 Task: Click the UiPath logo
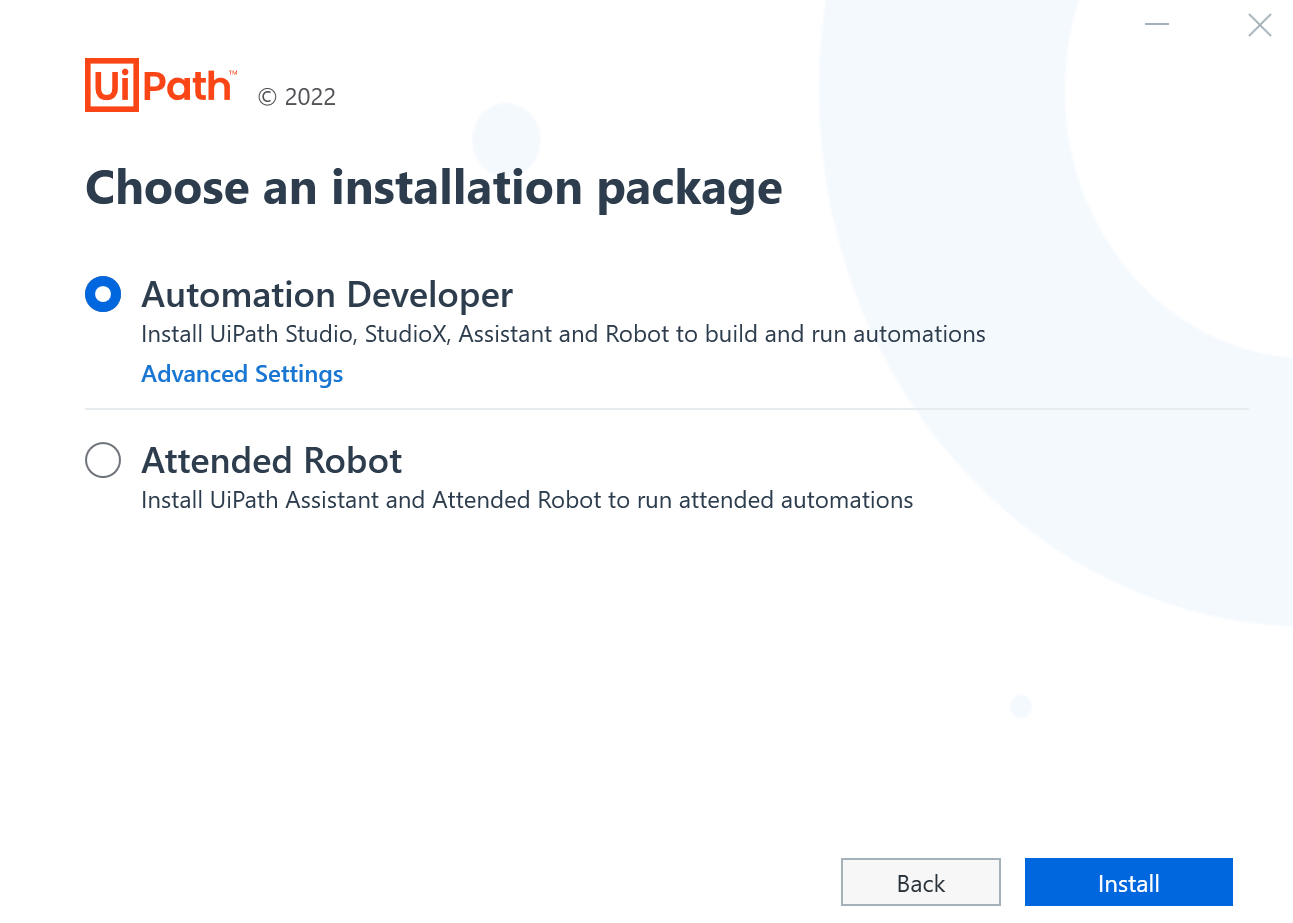point(160,85)
